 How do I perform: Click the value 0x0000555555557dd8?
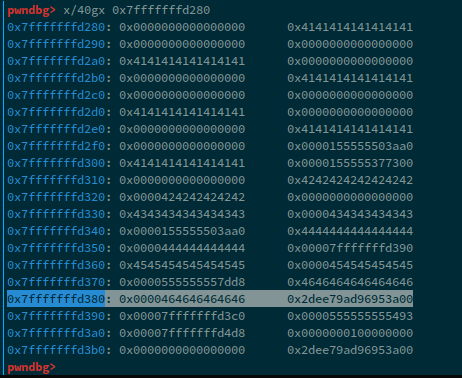tap(182, 282)
